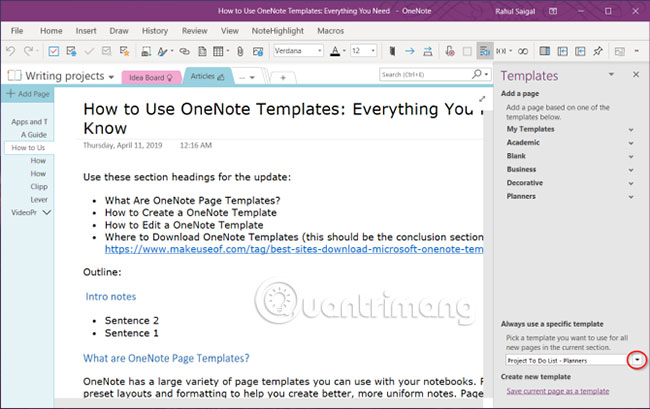Select the 'Apps and T' page
650x409 pixels.
[29, 122]
